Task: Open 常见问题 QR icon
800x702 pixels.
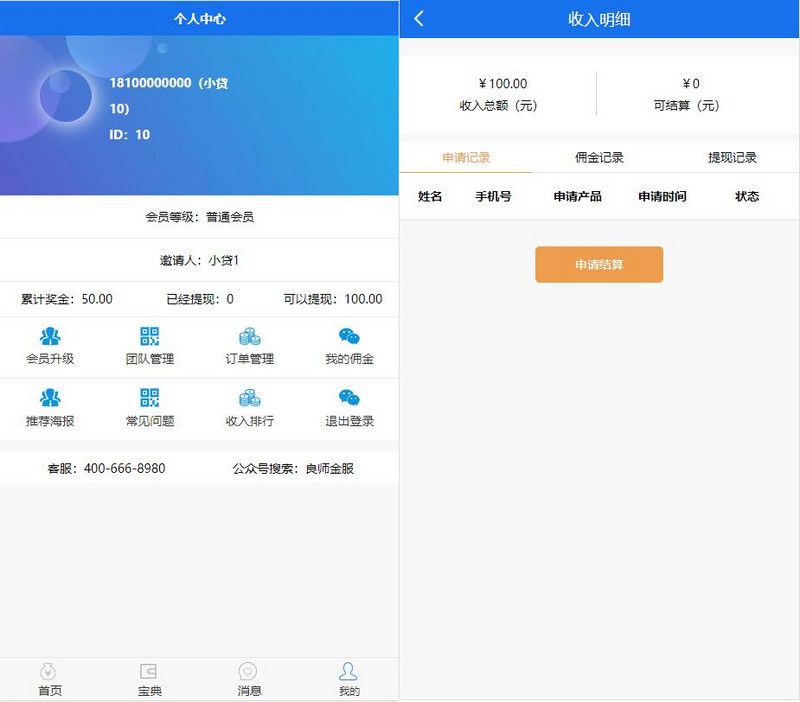Action: [x=149, y=397]
